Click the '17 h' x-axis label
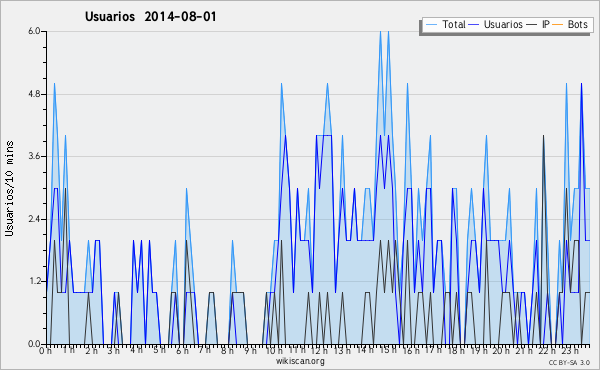This screenshot has height=370, width=600. [434, 350]
